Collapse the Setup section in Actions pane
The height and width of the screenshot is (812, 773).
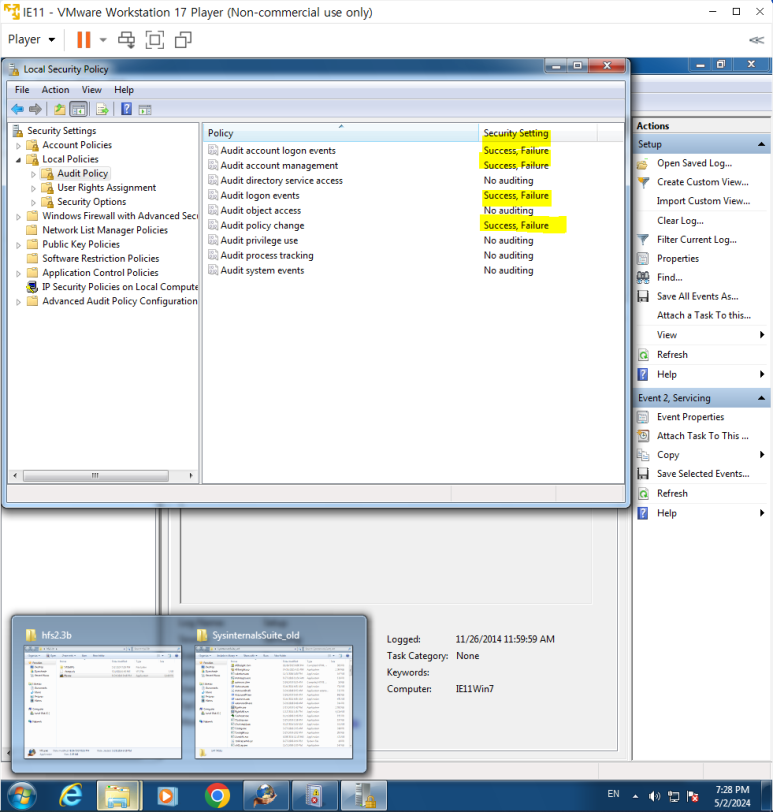761,144
